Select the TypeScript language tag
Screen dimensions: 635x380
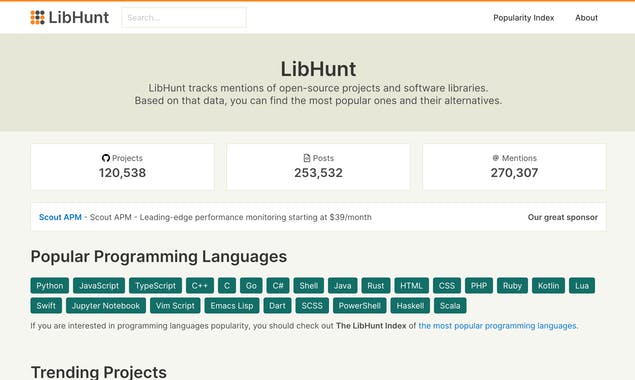click(x=156, y=286)
